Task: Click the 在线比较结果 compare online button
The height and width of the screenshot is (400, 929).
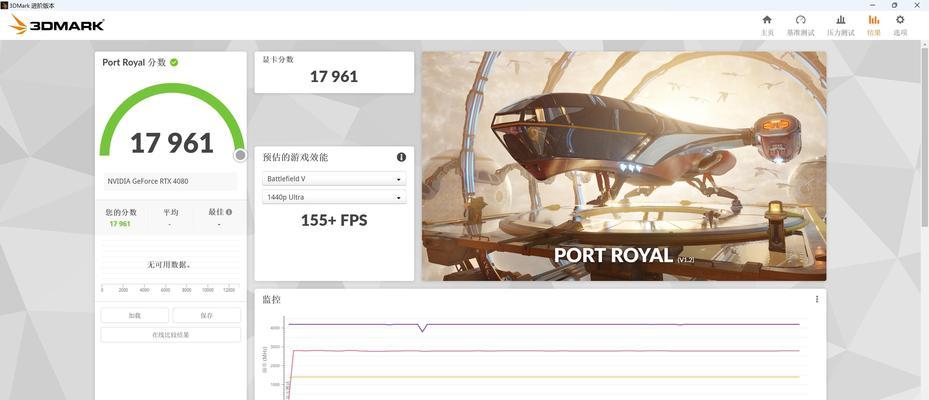Action: pos(171,335)
